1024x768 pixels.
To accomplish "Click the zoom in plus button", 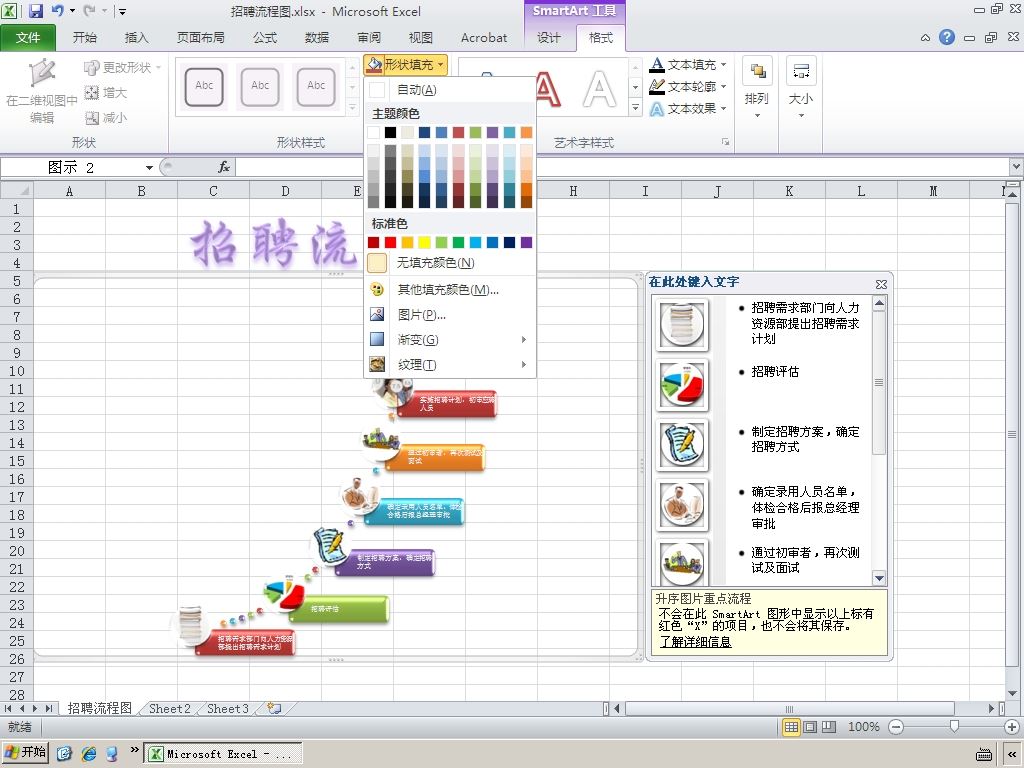I will click(x=1012, y=727).
